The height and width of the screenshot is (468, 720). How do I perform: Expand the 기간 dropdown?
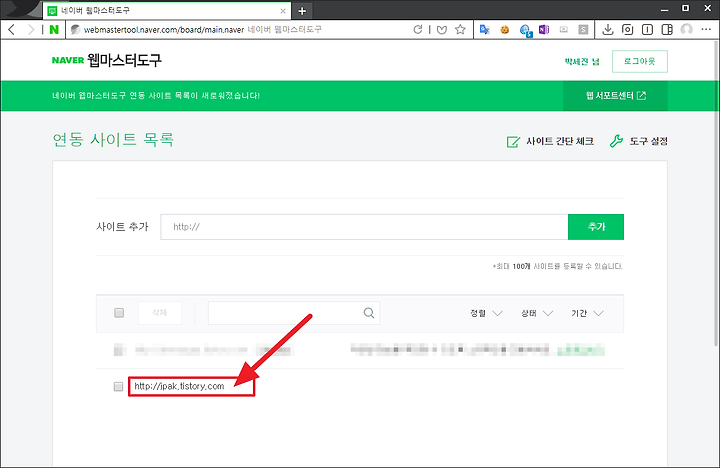587,313
